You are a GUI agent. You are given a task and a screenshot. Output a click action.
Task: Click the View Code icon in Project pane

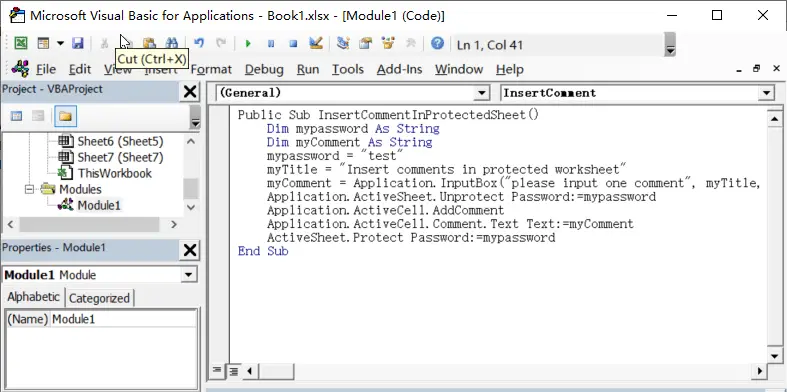17,116
